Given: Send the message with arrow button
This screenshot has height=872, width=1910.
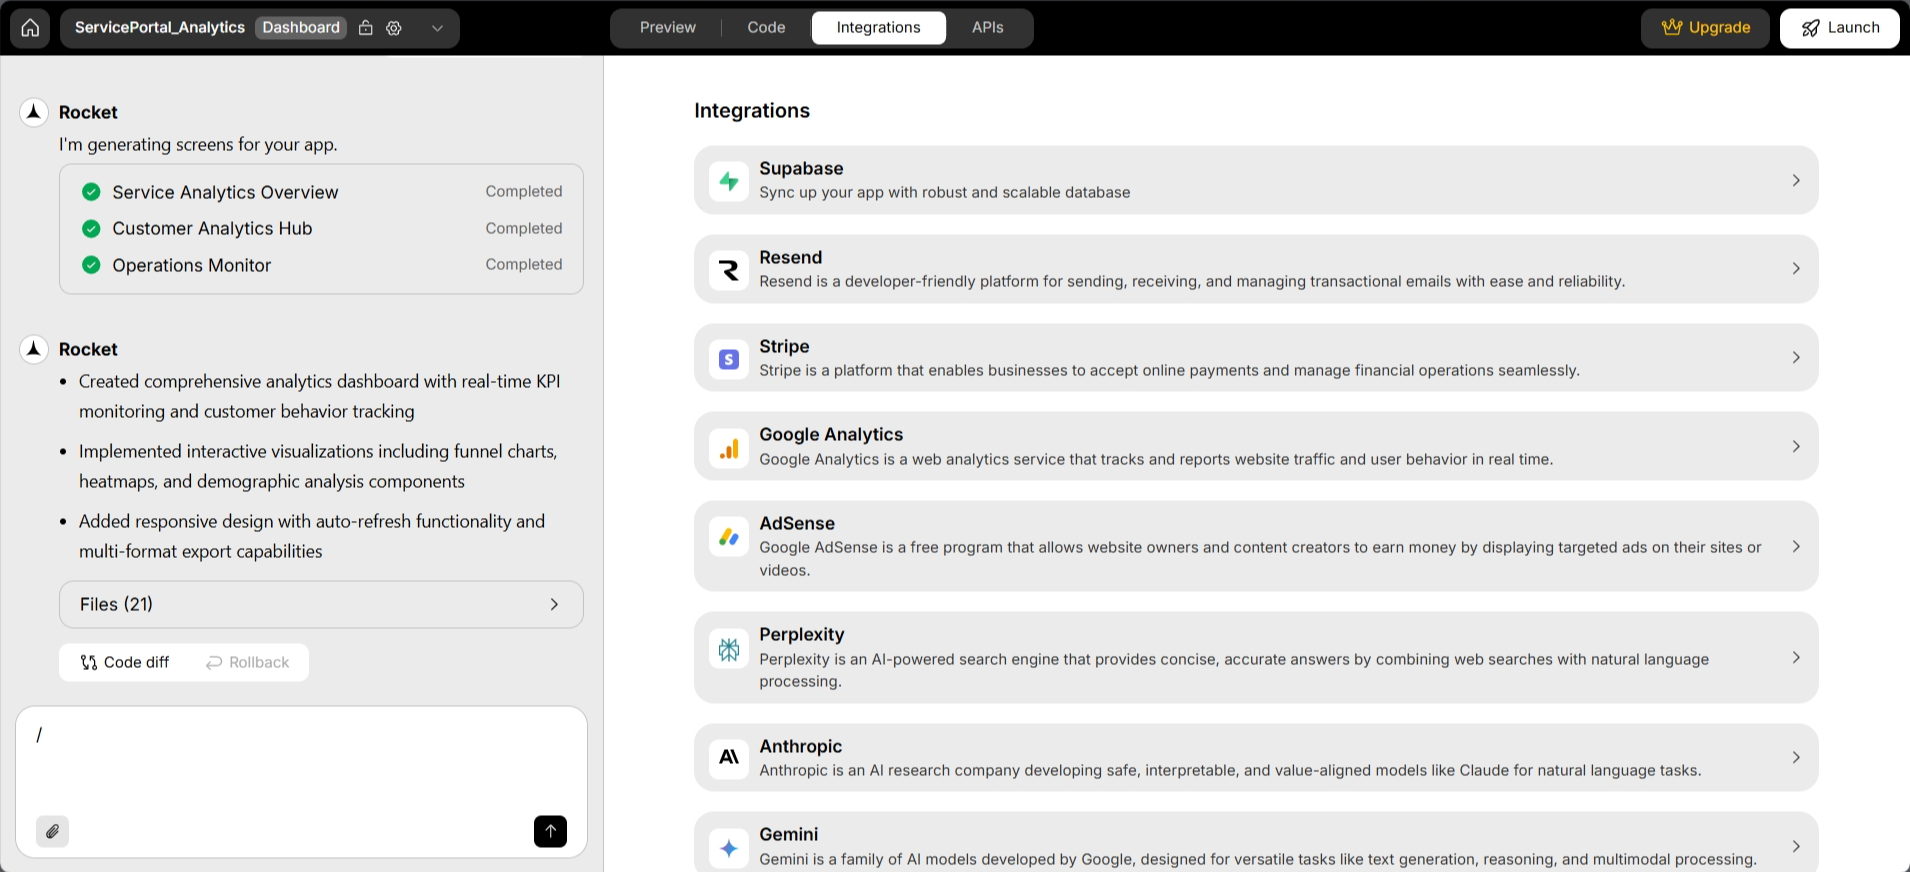Looking at the screenshot, I should 550,831.
